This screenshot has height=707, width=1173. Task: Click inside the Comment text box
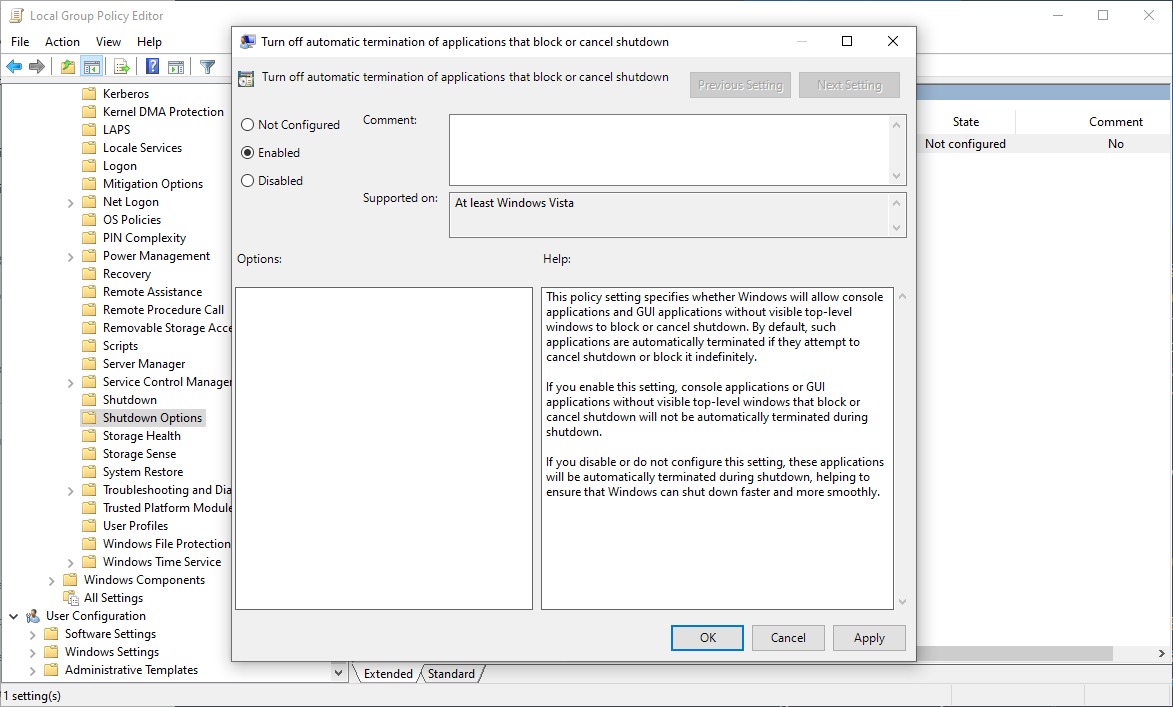click(670, 150)
